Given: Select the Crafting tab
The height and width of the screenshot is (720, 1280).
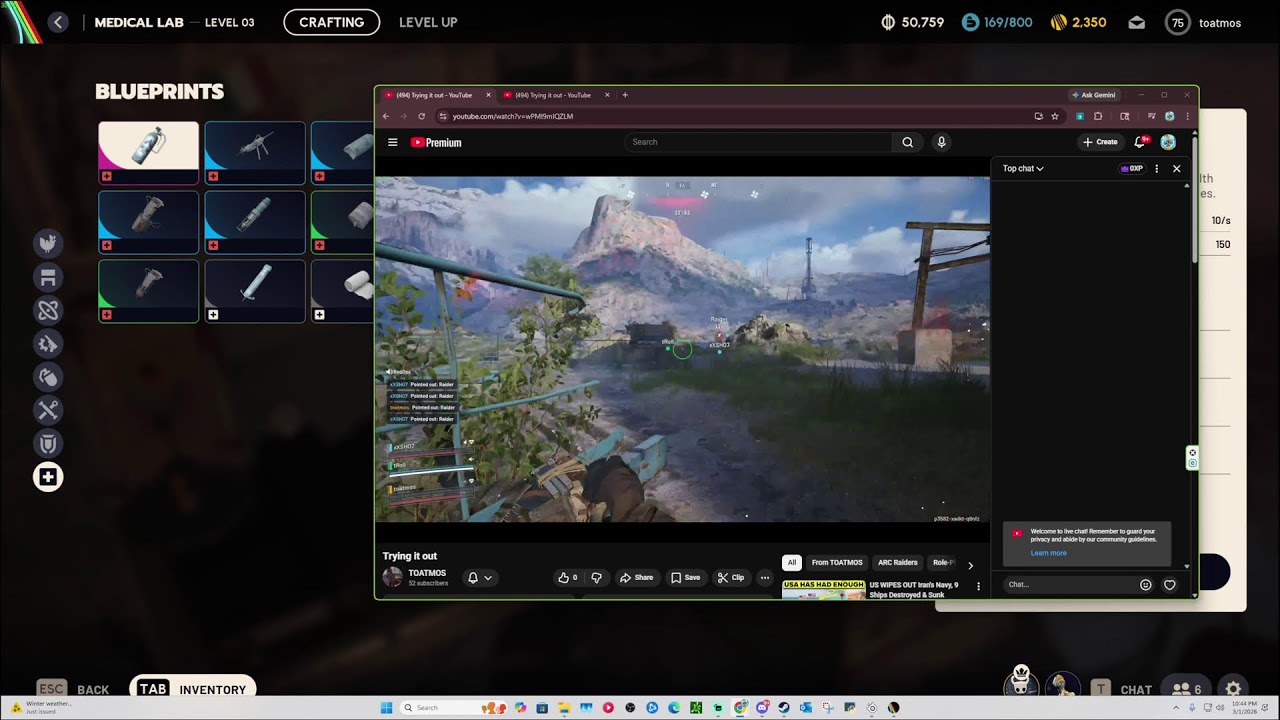Looking at the screenshot, I should click(x=332, y=22).
